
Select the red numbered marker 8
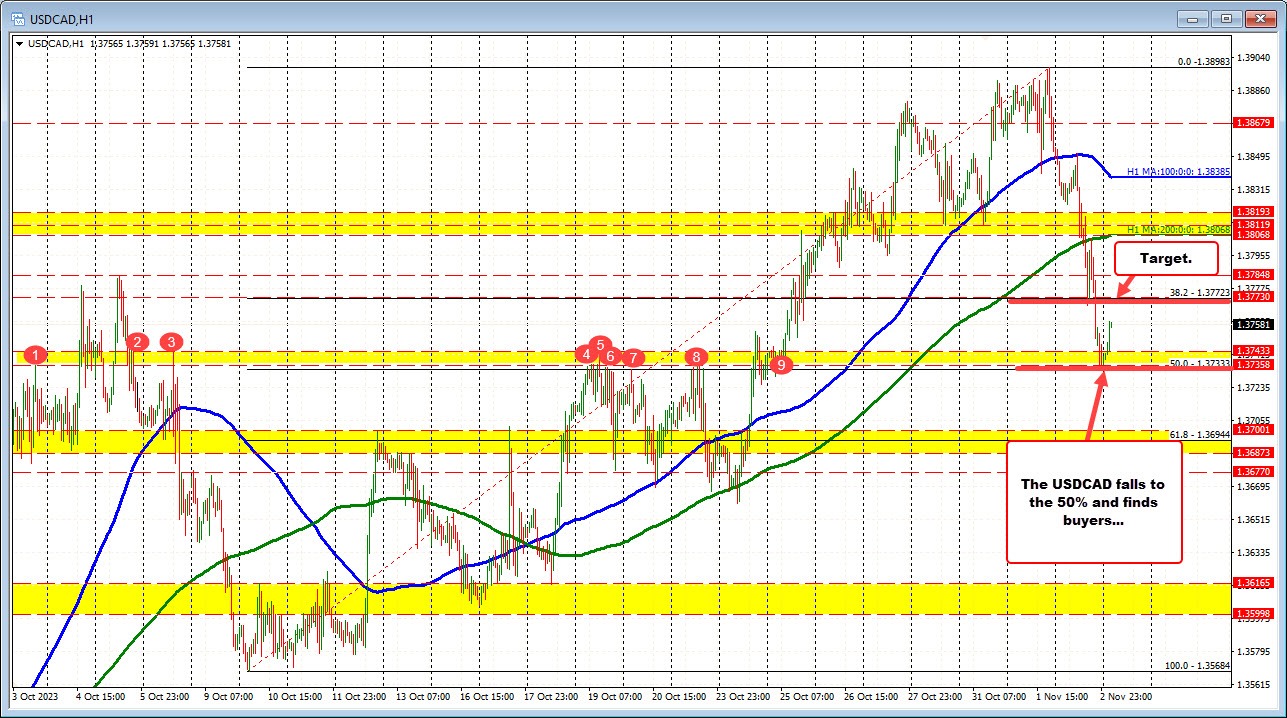click(x=696, y=355)
